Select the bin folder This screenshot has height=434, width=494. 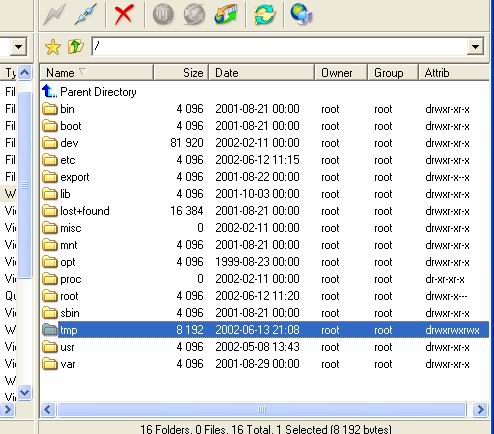tap(265, 109)
